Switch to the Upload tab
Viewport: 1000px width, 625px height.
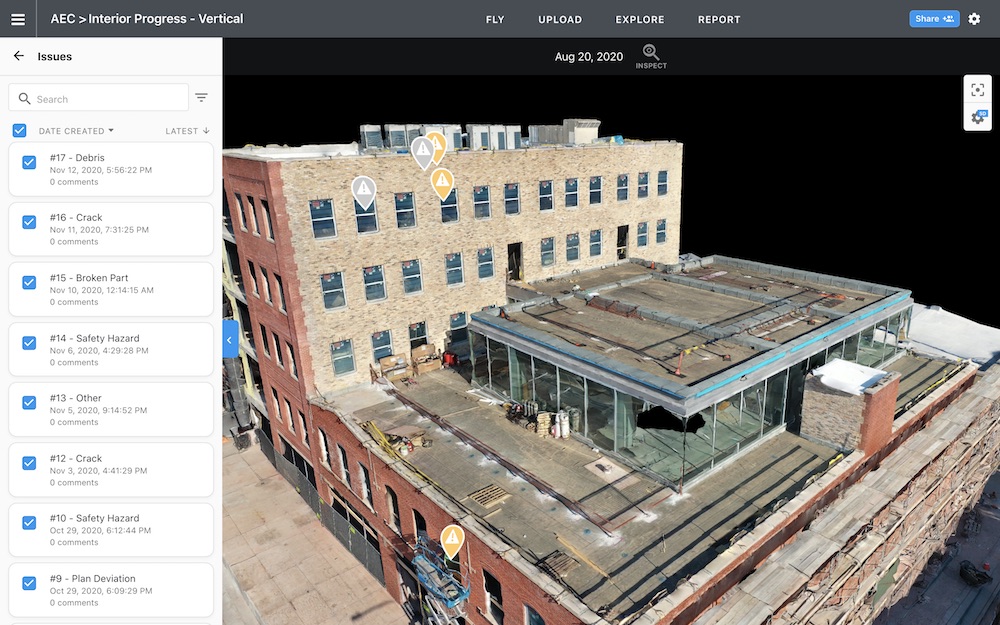[560, 20]
